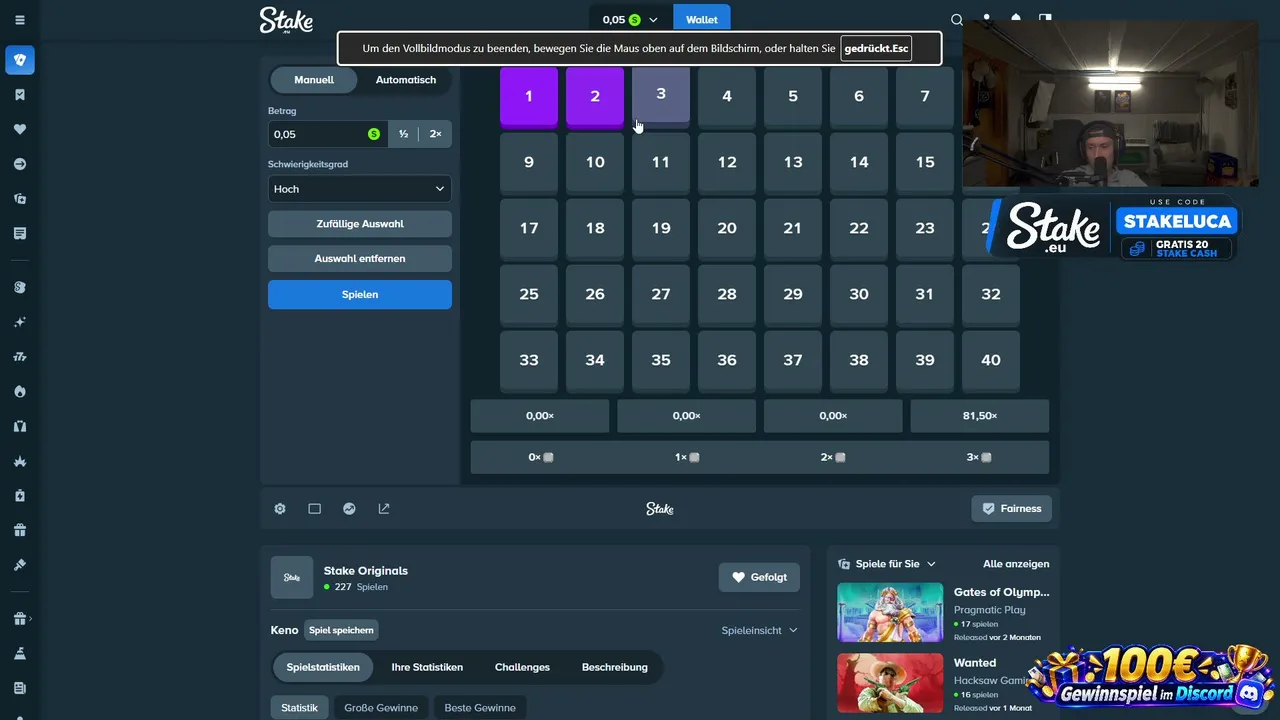Select Keno number 40
This screenshot has width=1280, height=720.
pos(991,361)
